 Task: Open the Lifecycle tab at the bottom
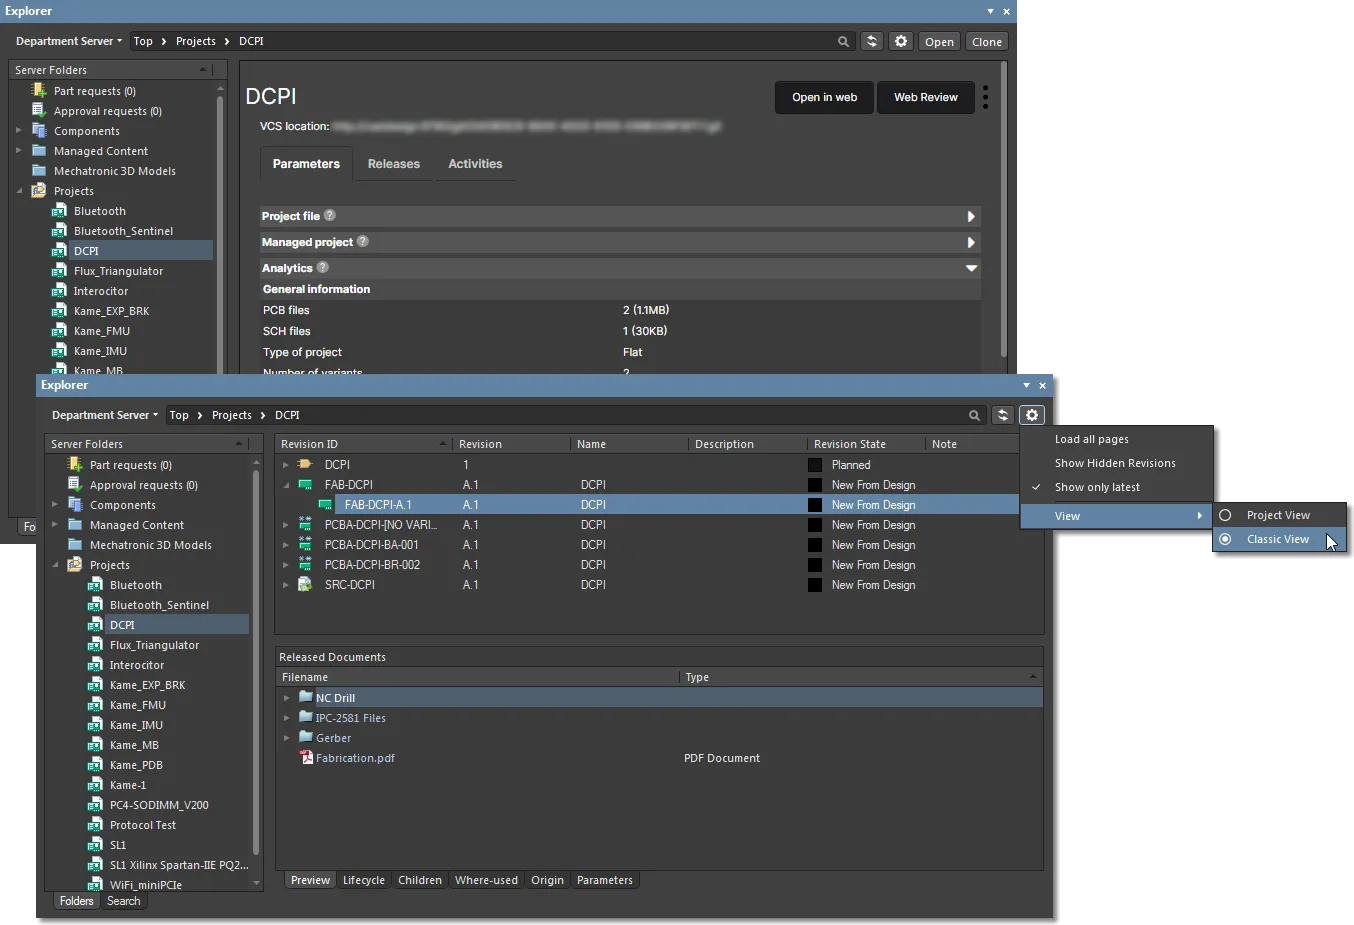click(364, 880)
